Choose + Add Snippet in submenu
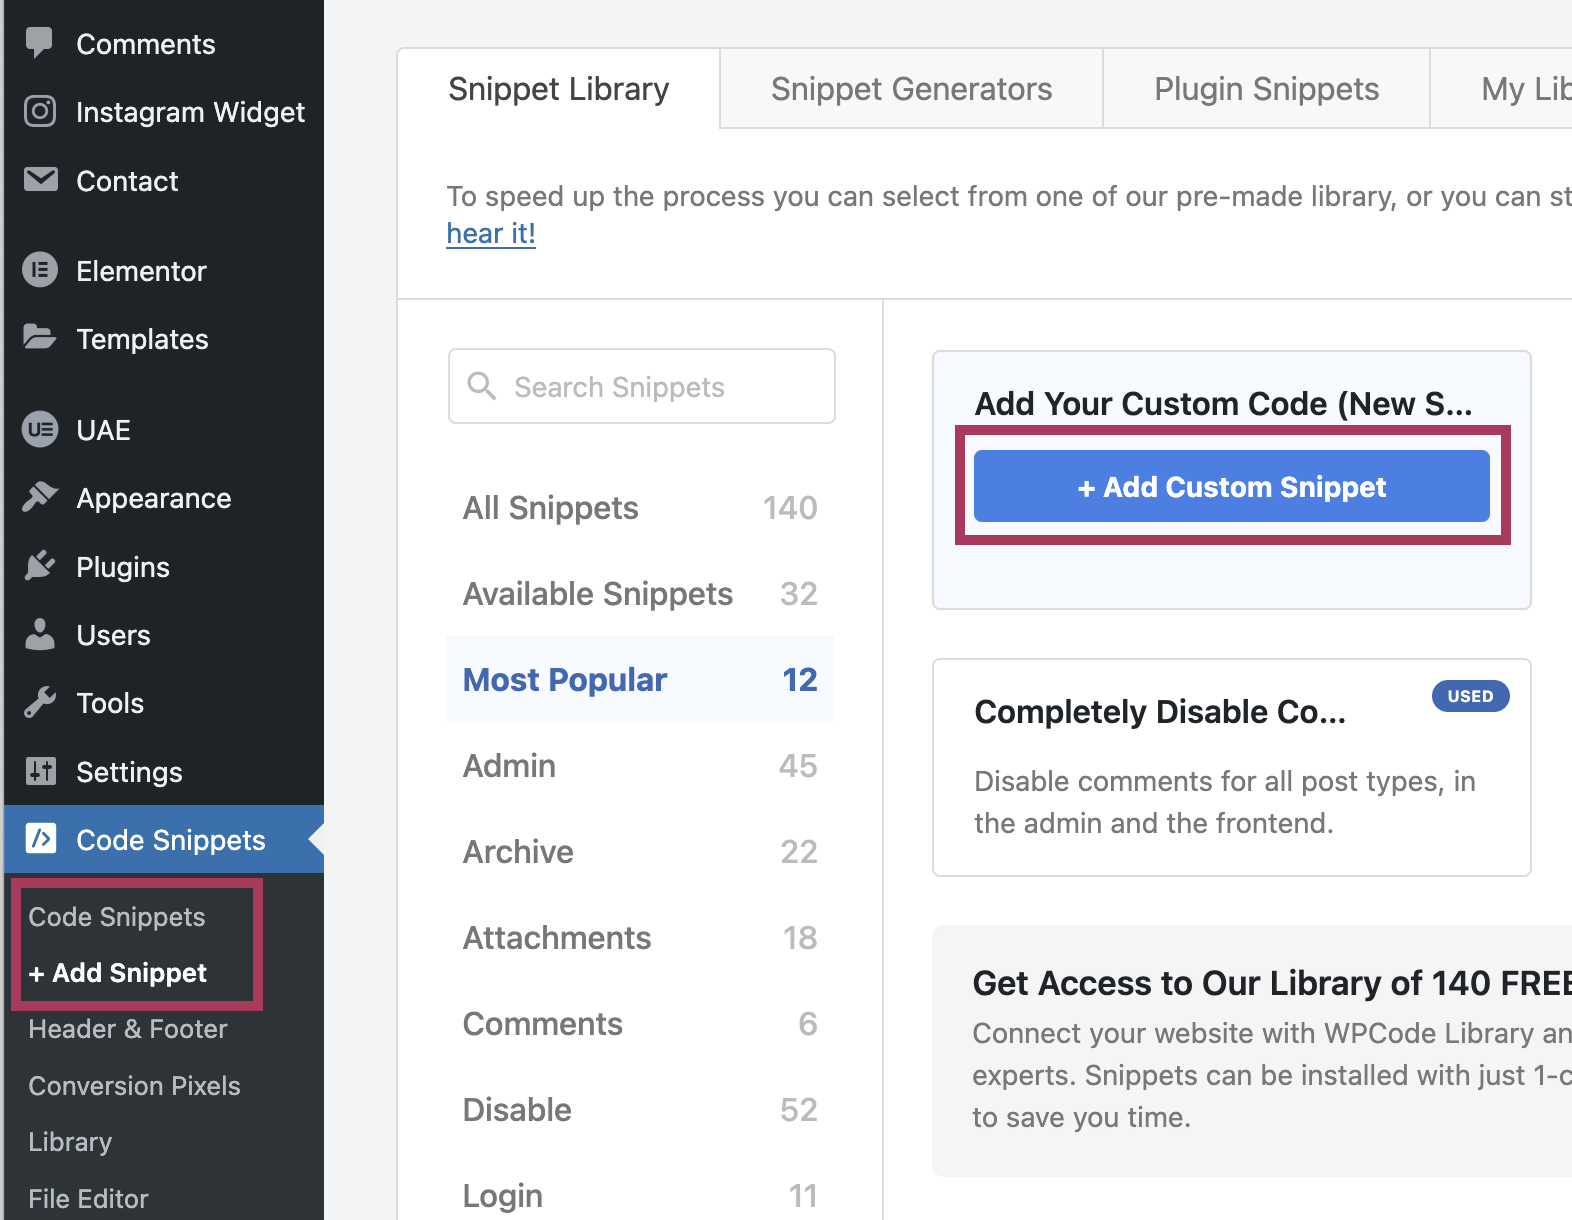 (118, 973)
